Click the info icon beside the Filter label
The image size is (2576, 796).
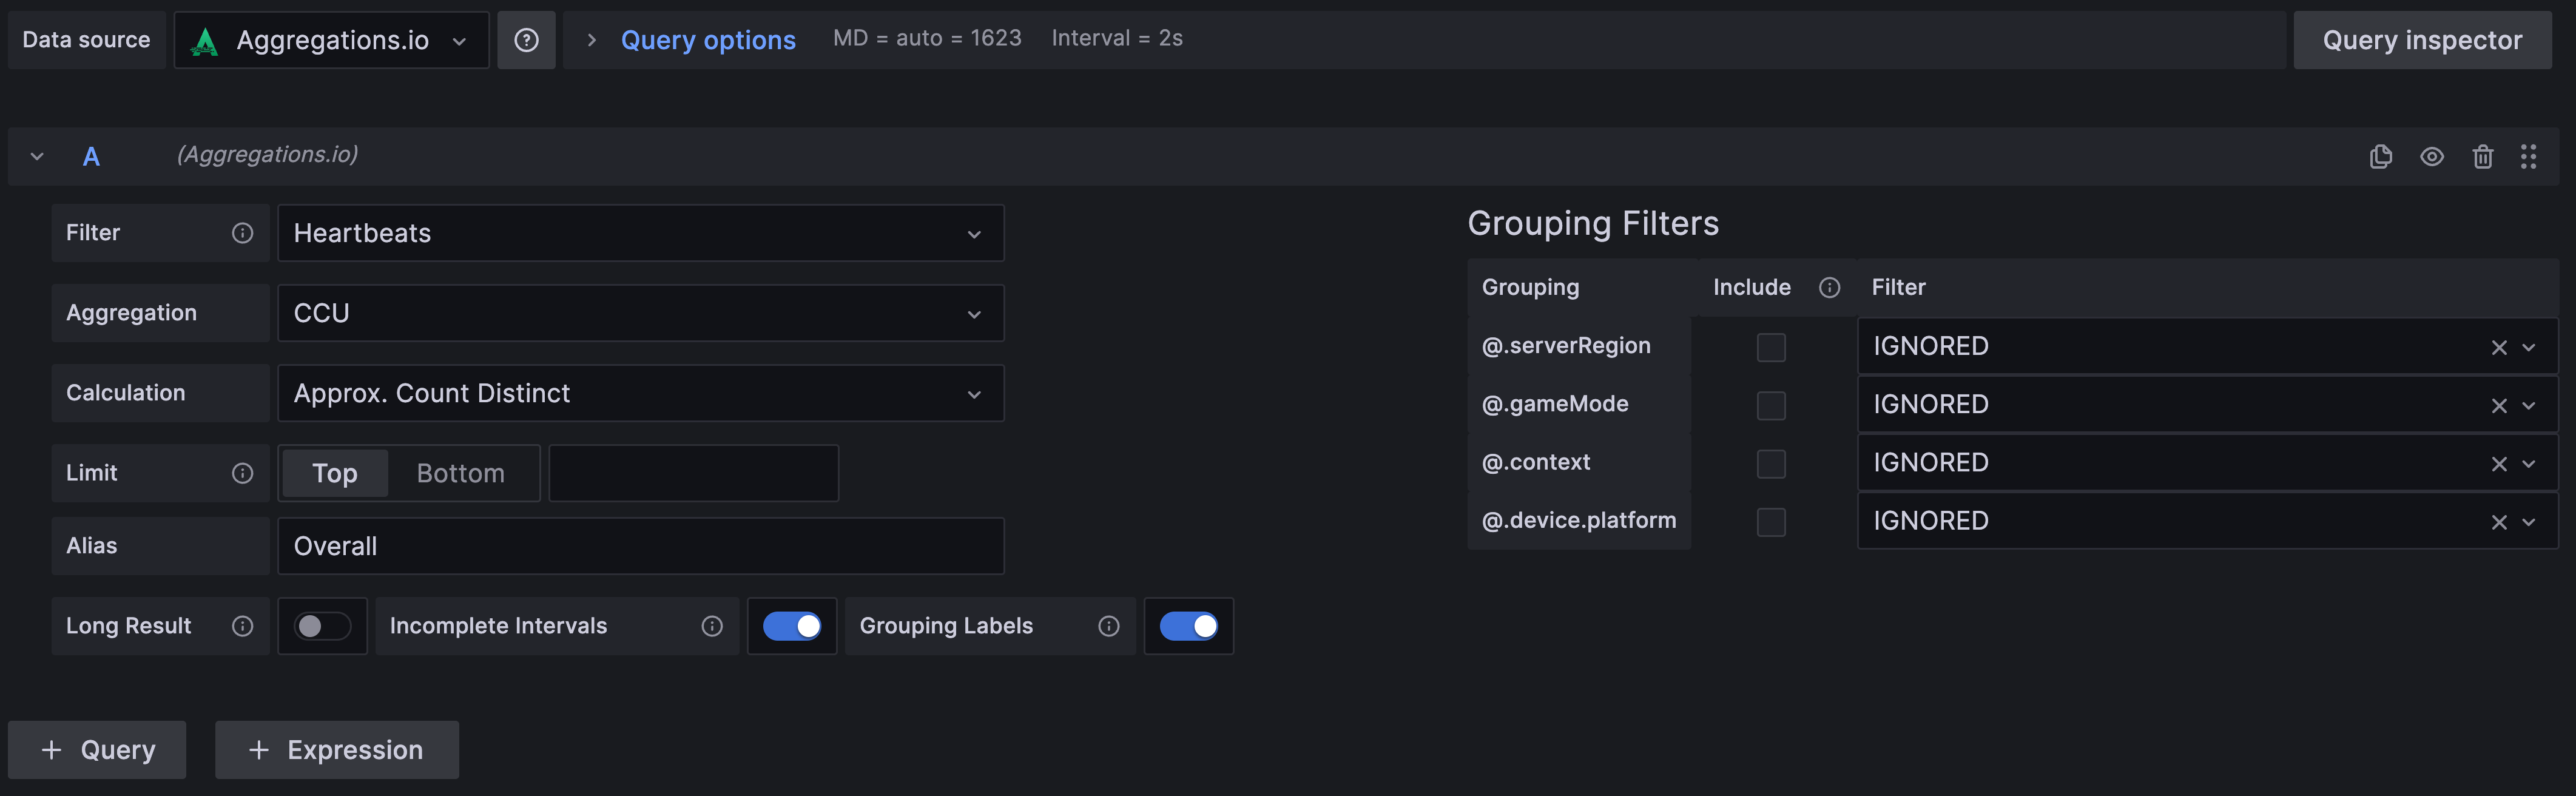(242, 233)
